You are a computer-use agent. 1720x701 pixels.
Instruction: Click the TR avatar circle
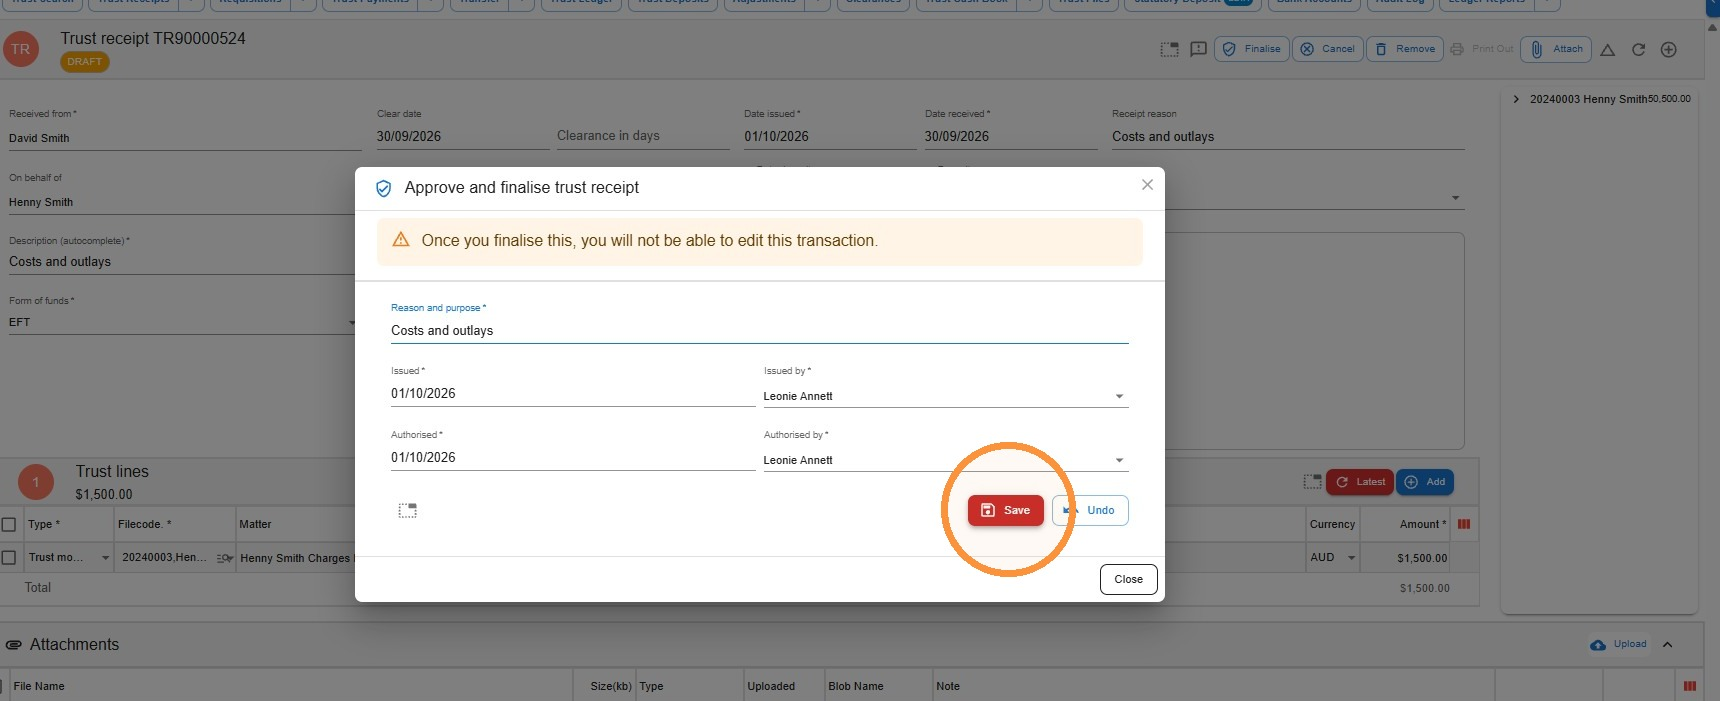pyautogui.click(x=21, y=49)
